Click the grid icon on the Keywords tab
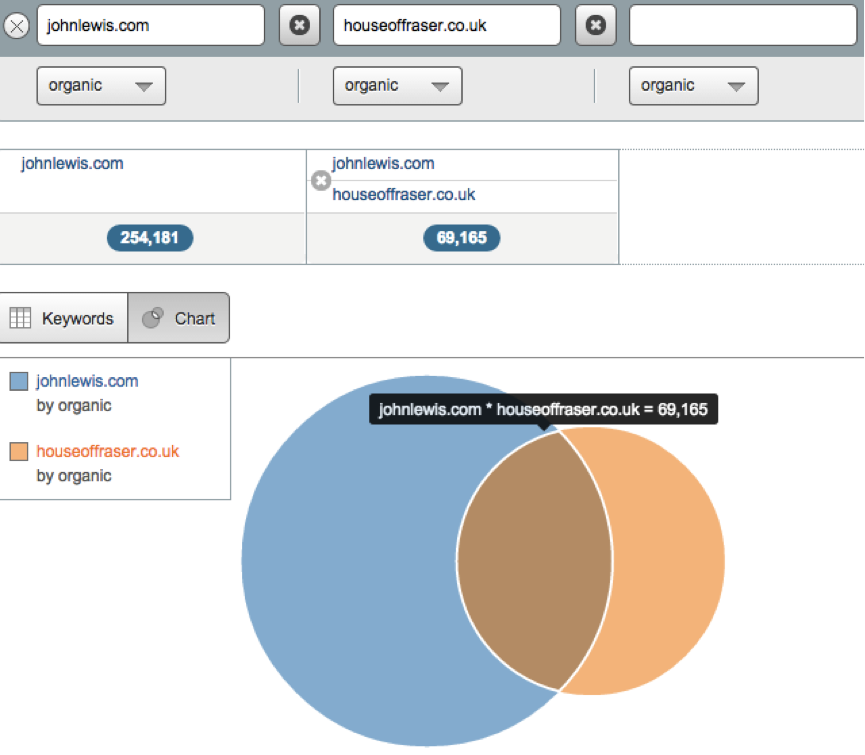The width and height of the screenshot is (865, 755). (20, 318)
